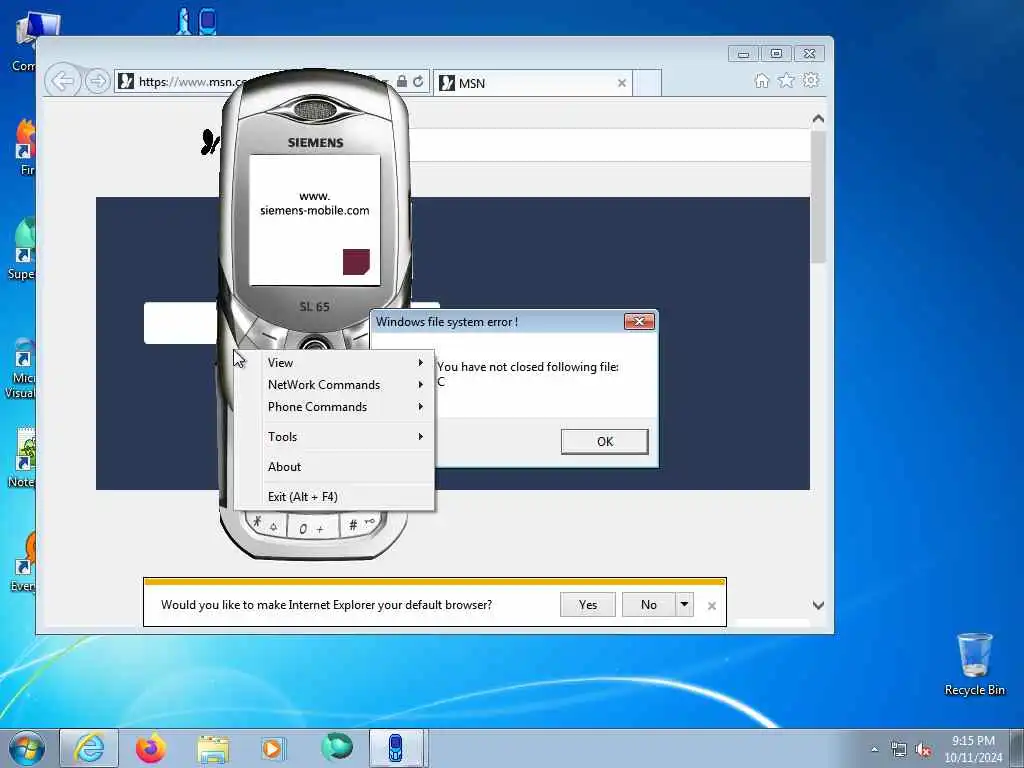Select the phone emulator taskbar button
The width and height of the screenshot is (1024, 768).
397,748
